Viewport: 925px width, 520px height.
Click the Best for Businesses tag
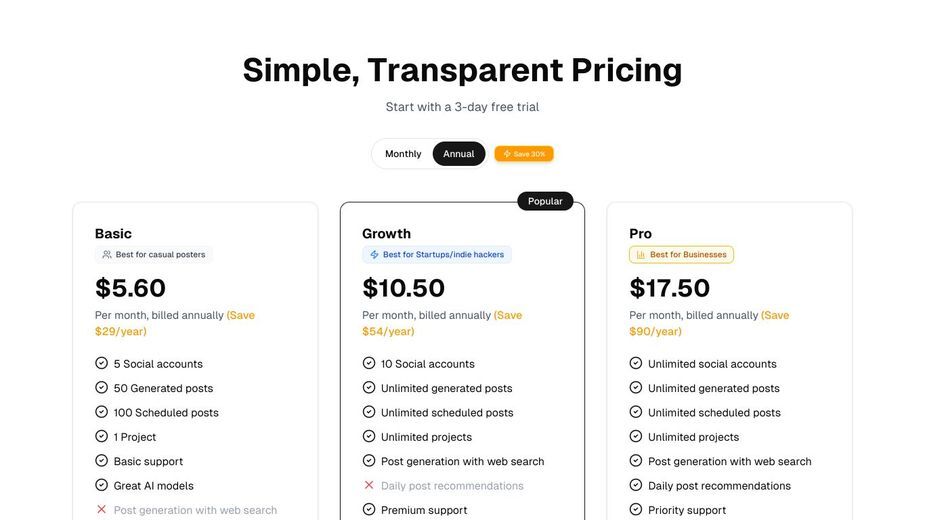[681, 254]
